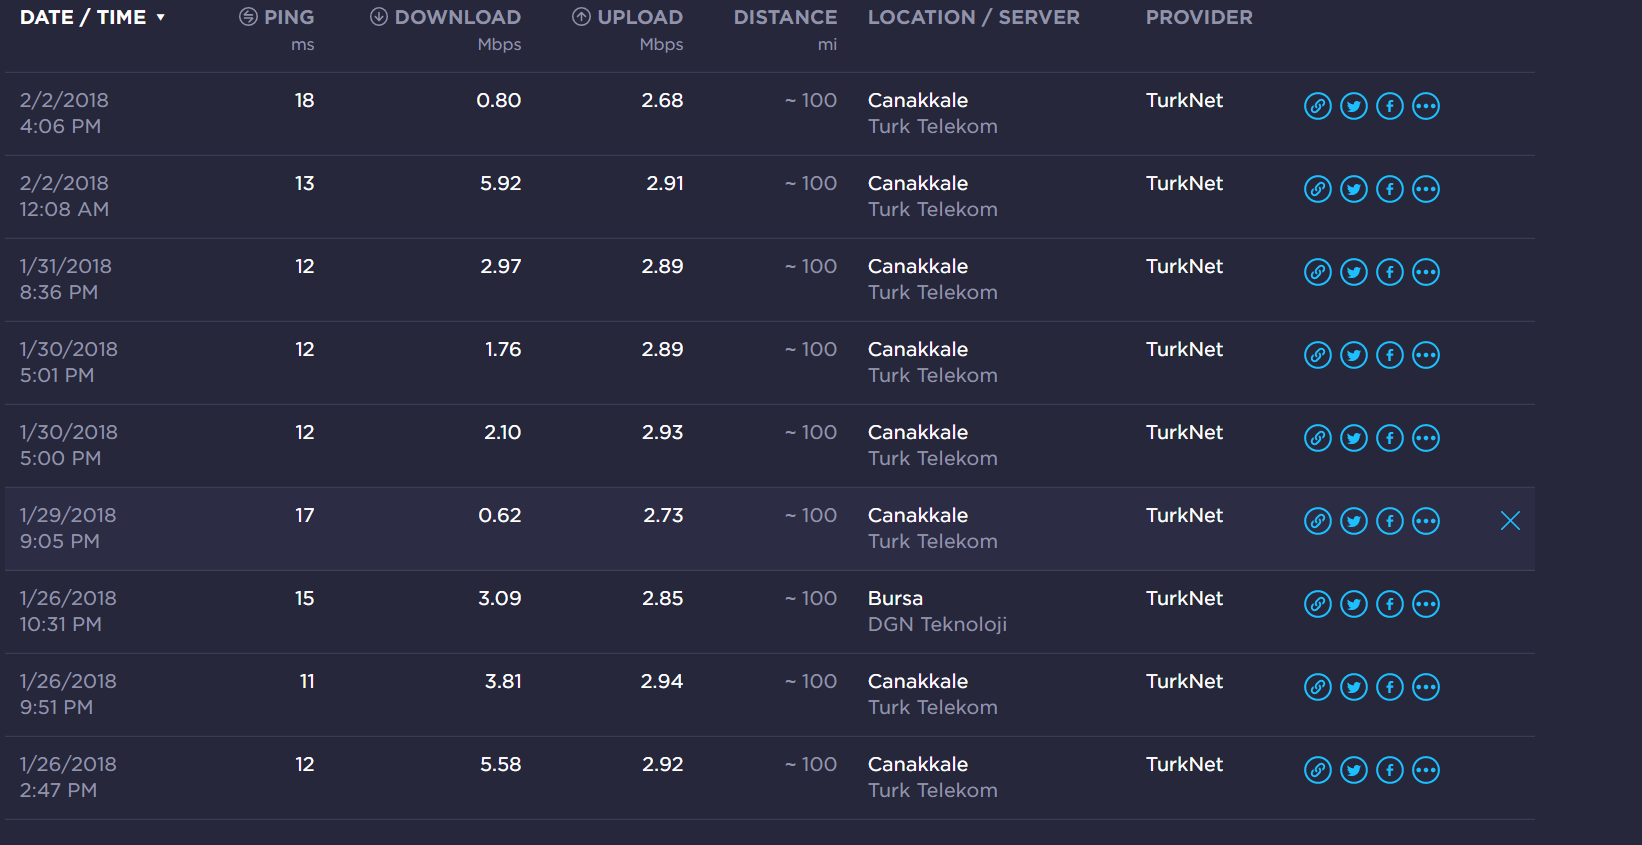
Task: Toggle the Date / Time sort arrow
Action: pyautogui.click(x=160, y=17)
